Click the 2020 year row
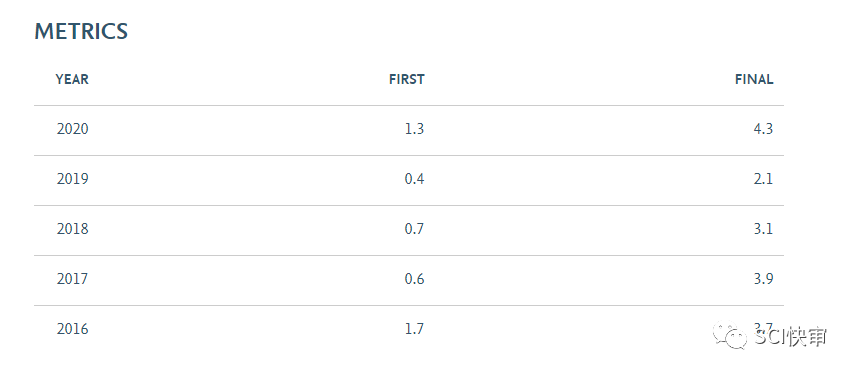 coord(409,130)
